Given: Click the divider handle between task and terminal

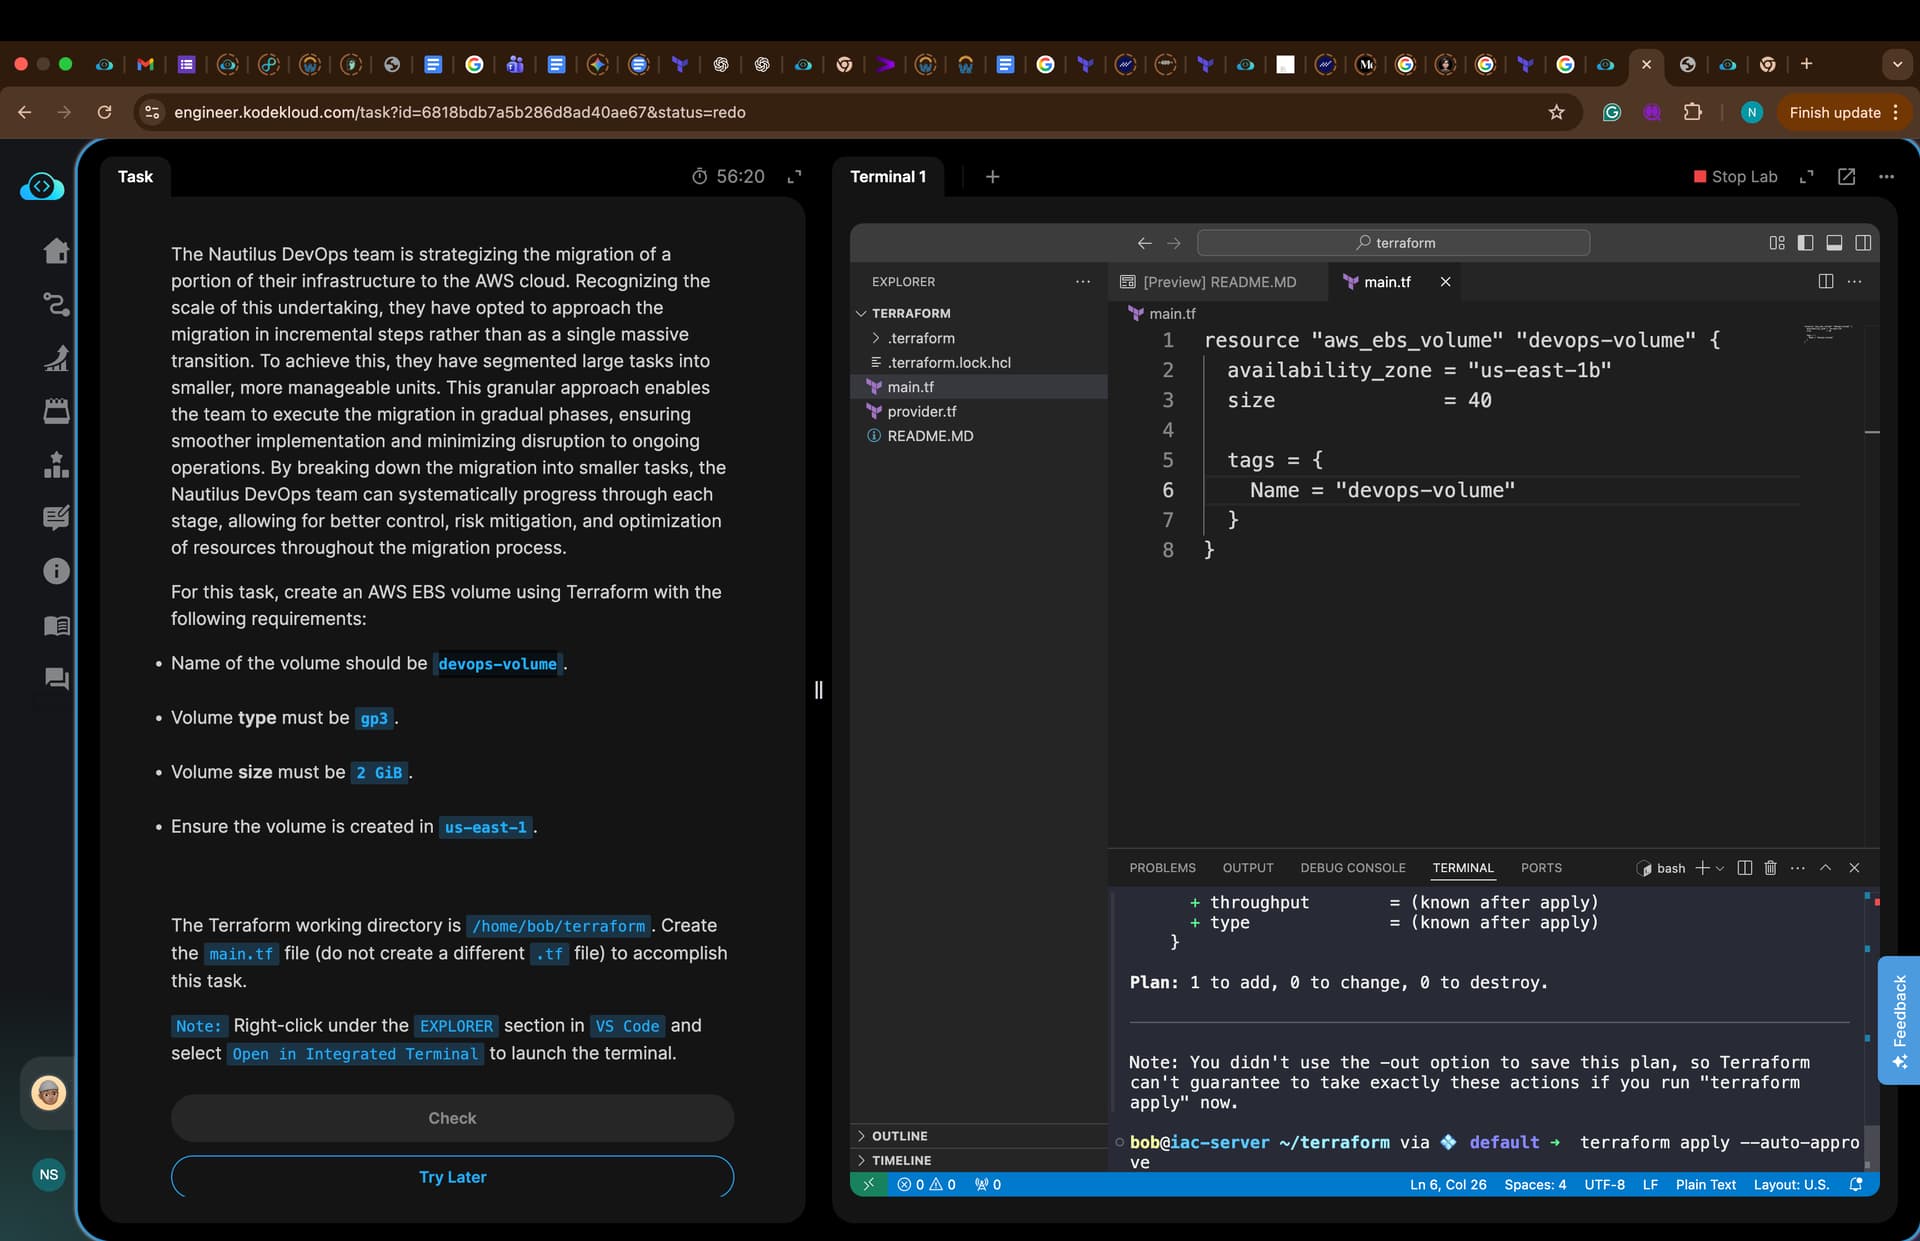Looking at the screenshot, I should pos(818,690).
